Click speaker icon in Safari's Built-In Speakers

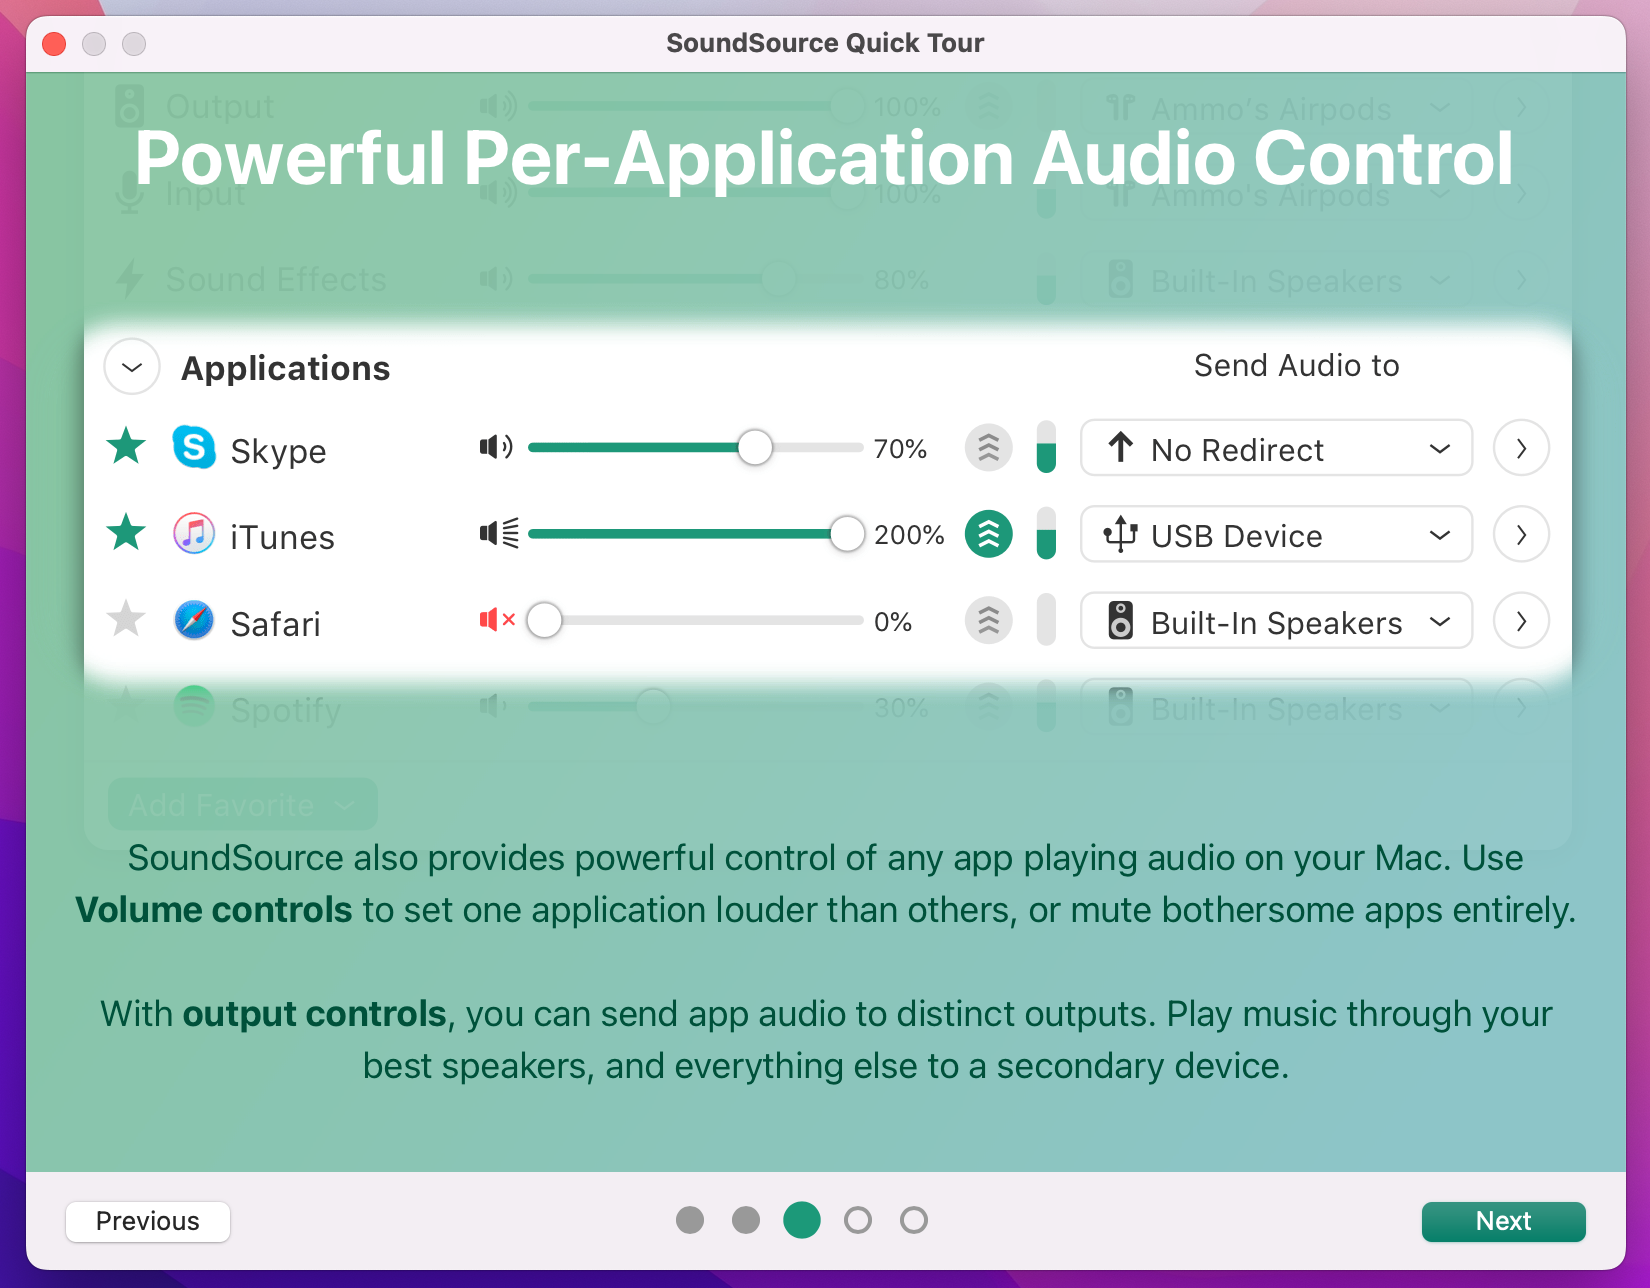click(x=1121, y=620)
